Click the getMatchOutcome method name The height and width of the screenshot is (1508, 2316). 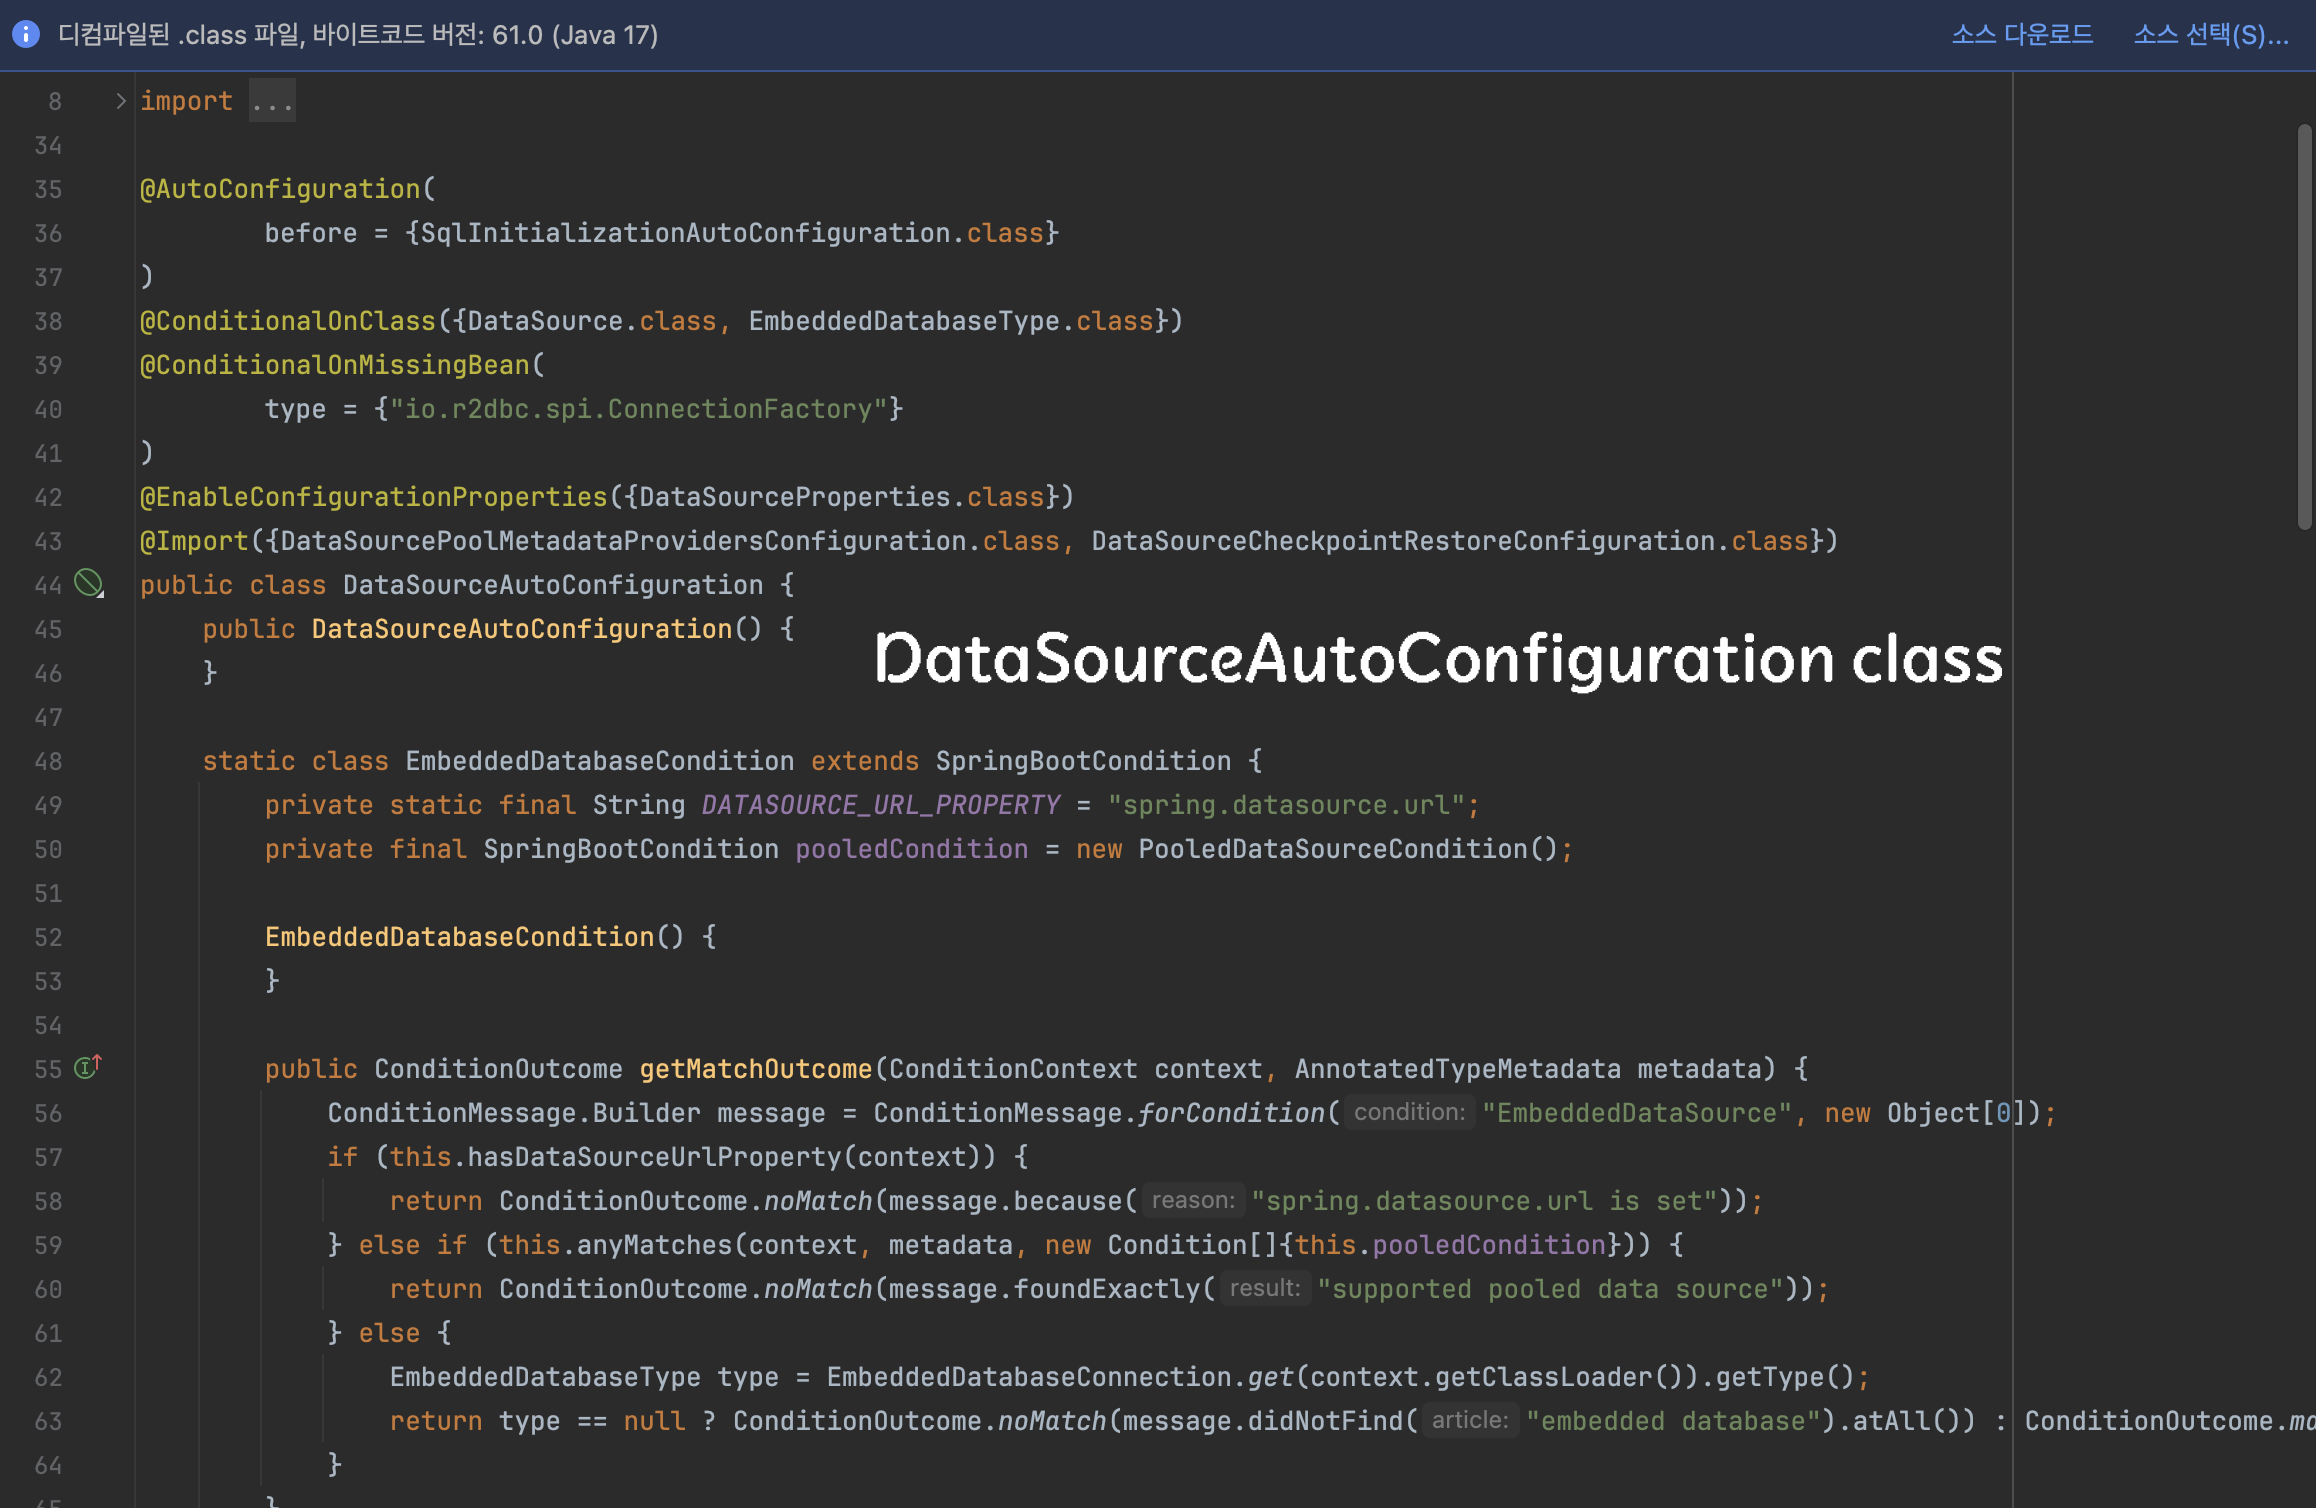[756, 1069]
